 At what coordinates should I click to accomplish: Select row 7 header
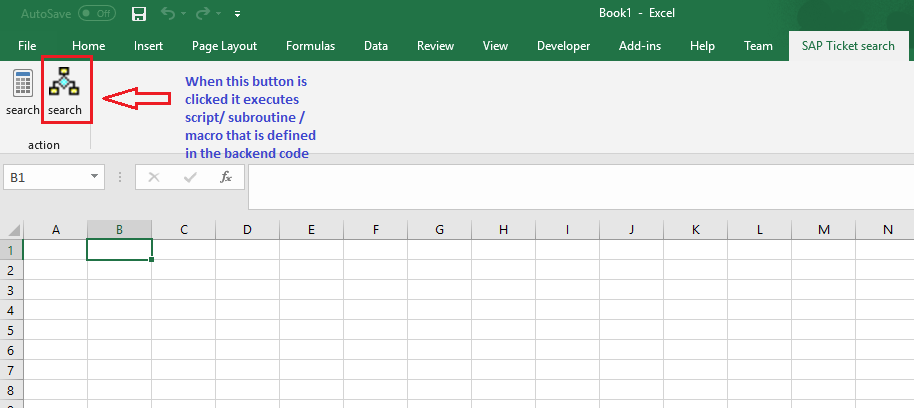pyautogui.click(x=11, y=370)
